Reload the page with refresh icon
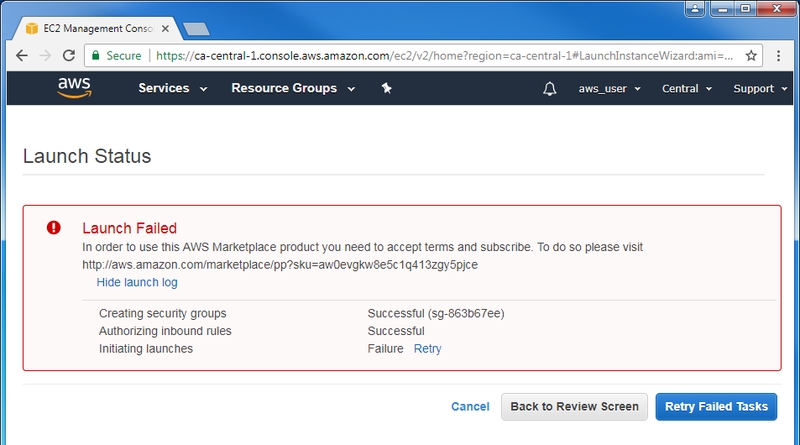 pos(67,56)
